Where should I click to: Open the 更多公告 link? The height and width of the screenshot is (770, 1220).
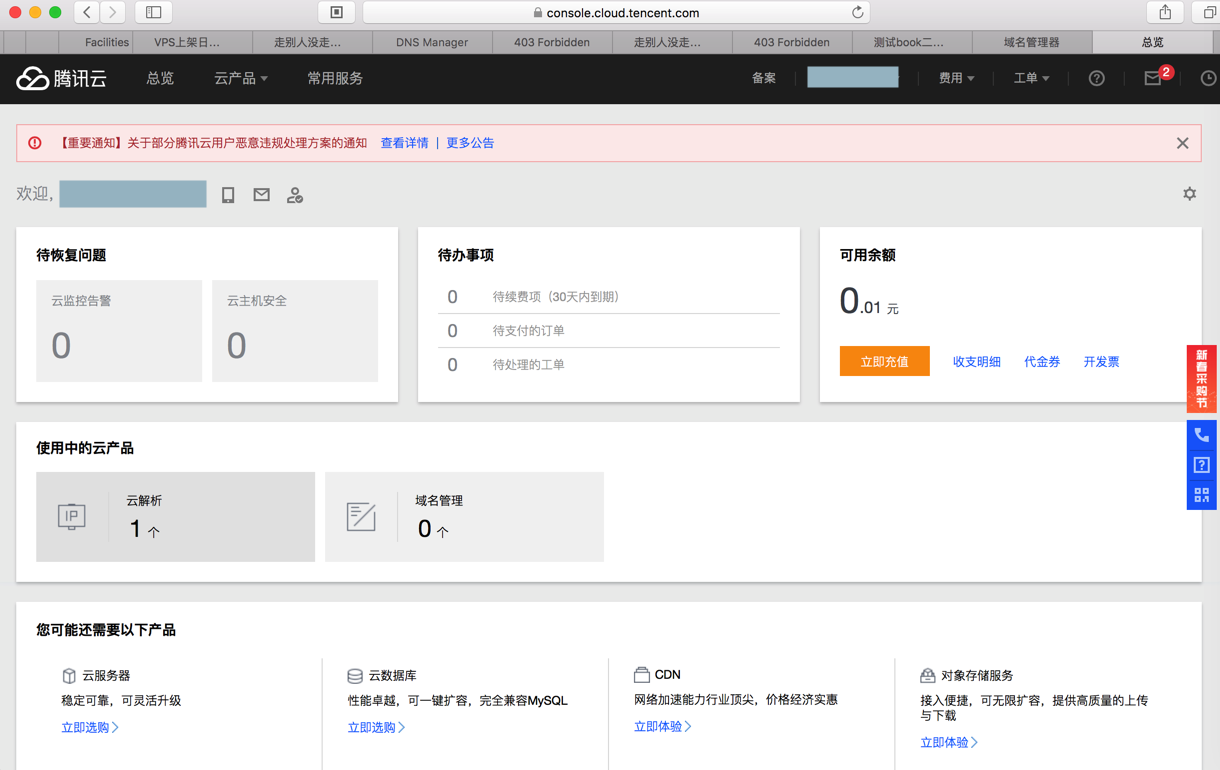tap(470, 143)
